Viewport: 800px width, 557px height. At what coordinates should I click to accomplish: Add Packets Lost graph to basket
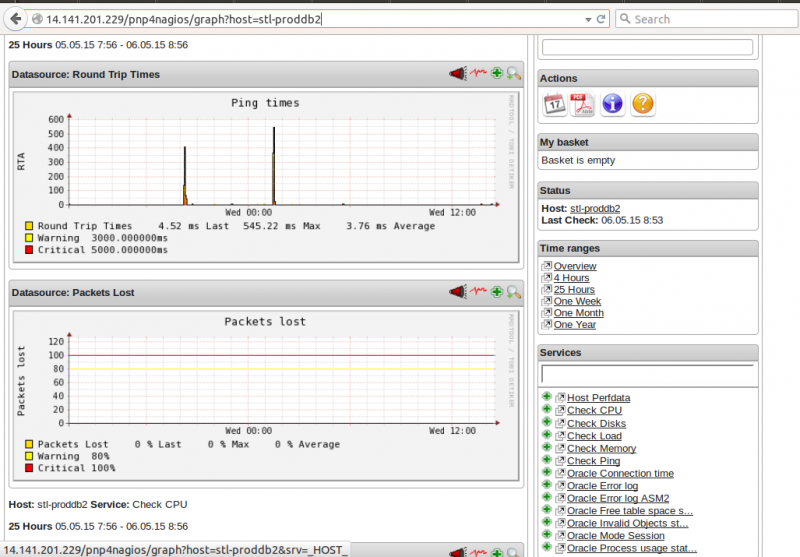[496, 291]
